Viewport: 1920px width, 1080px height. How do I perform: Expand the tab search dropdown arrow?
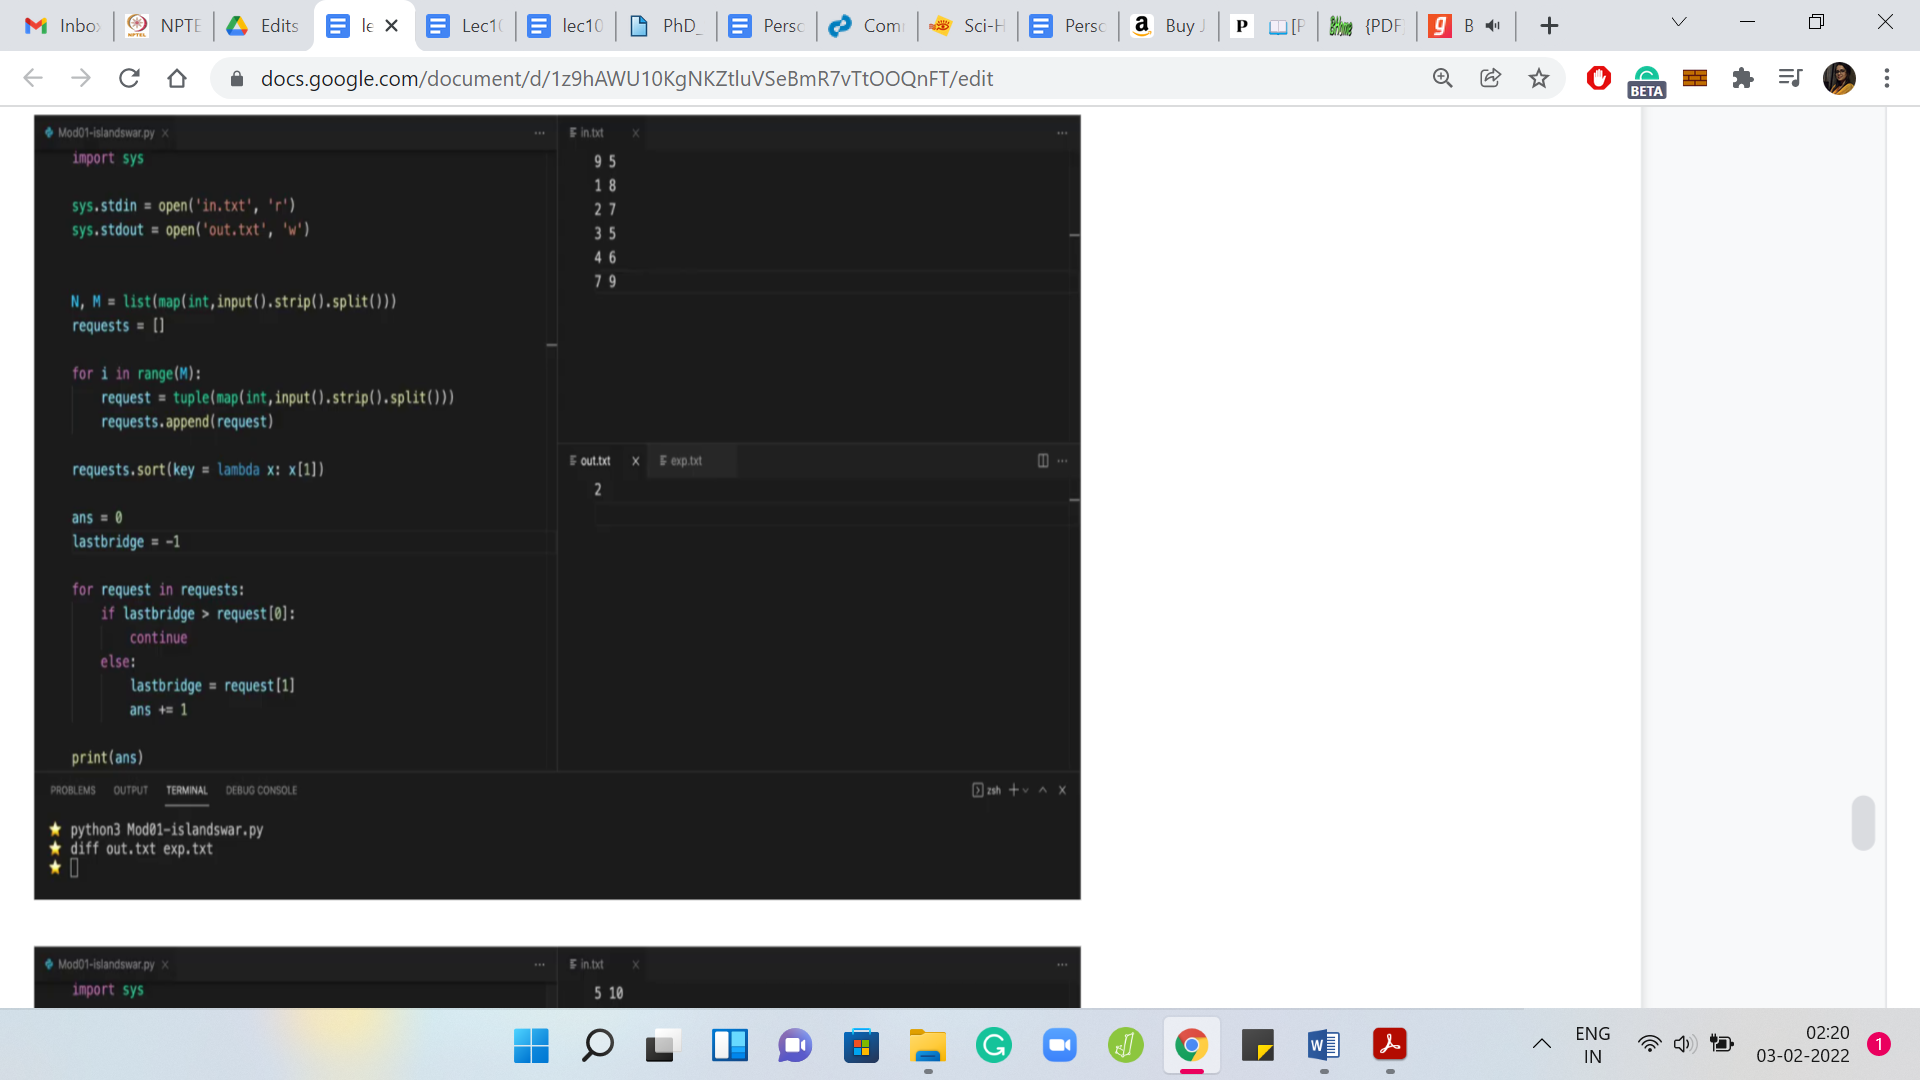[x=1679, y=22]
